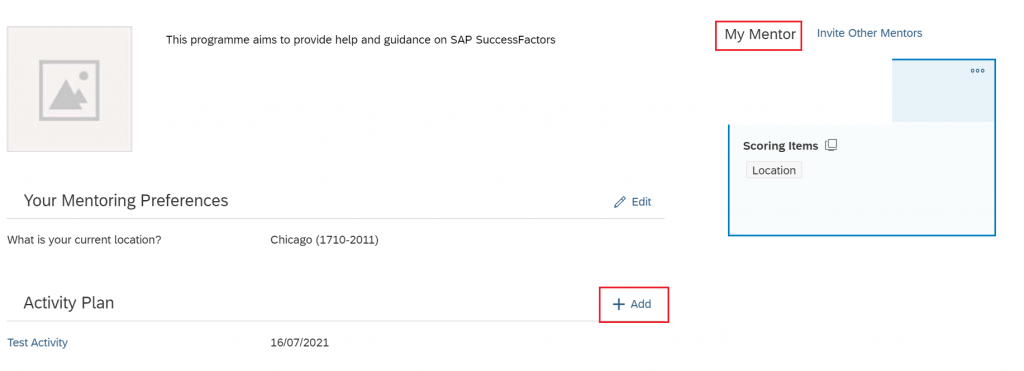Click the Scoring Items label
1024x371 pixels.
click(x=780, y=146)
